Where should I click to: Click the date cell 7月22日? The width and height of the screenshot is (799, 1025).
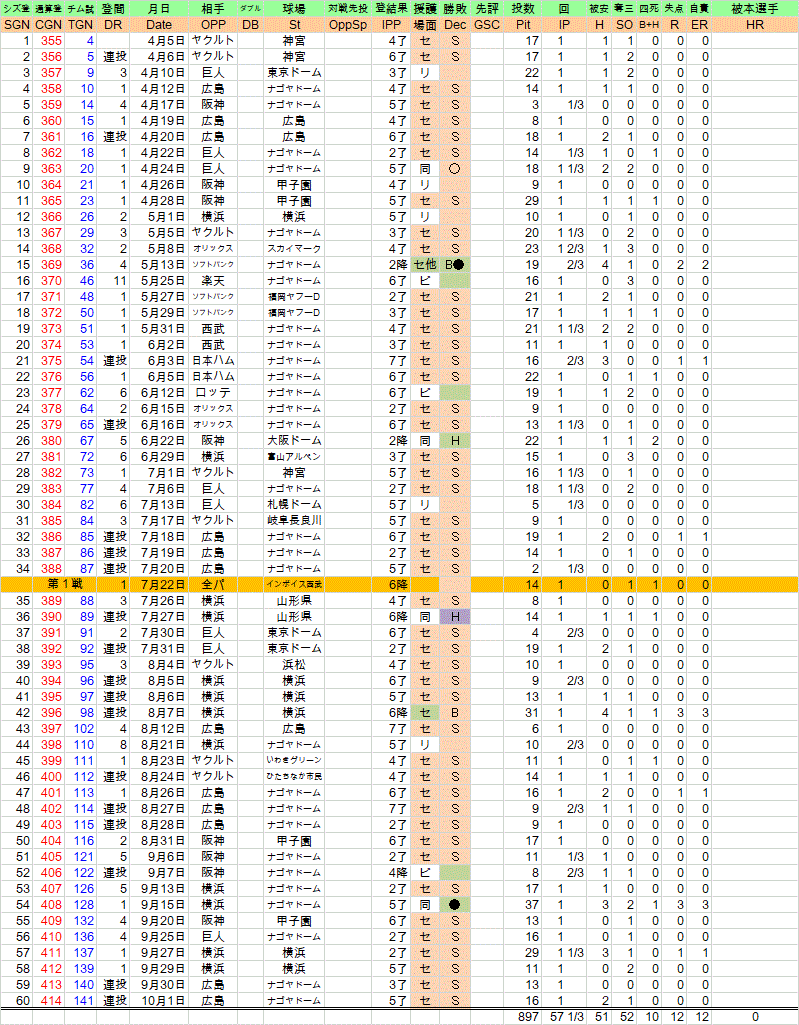(x=163, y=584)
